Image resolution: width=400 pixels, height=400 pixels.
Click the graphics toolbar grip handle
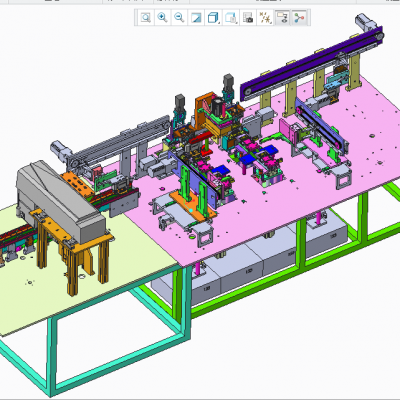136,17
